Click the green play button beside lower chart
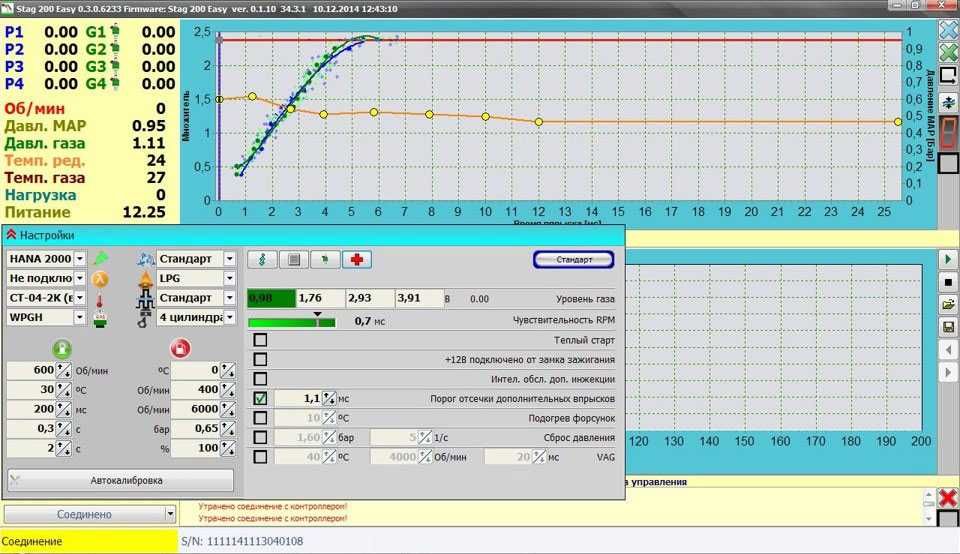960x554 pixels. [947, 259]
